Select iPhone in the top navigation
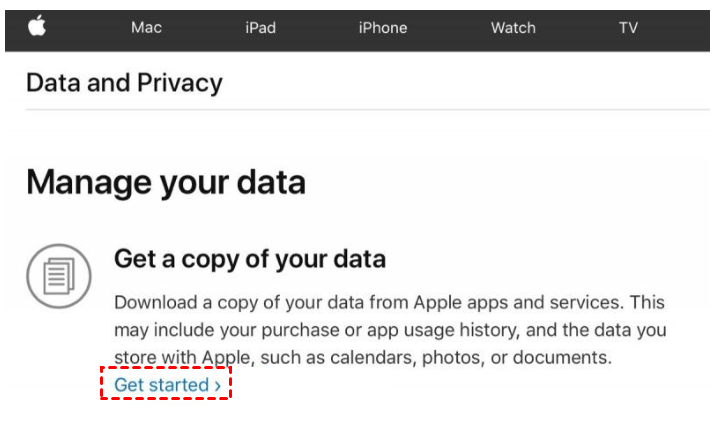This screenshot has height=424, width=713. pos(383,28)
